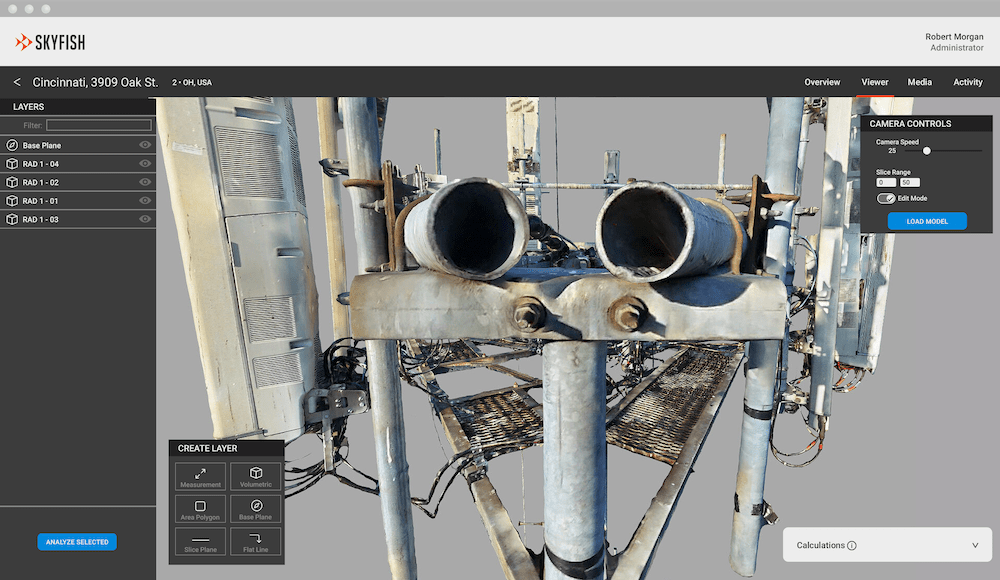The width and height of the screenshot is (1000, 580).
Task: Click the Layers panel header
Action: coord(78,107)
